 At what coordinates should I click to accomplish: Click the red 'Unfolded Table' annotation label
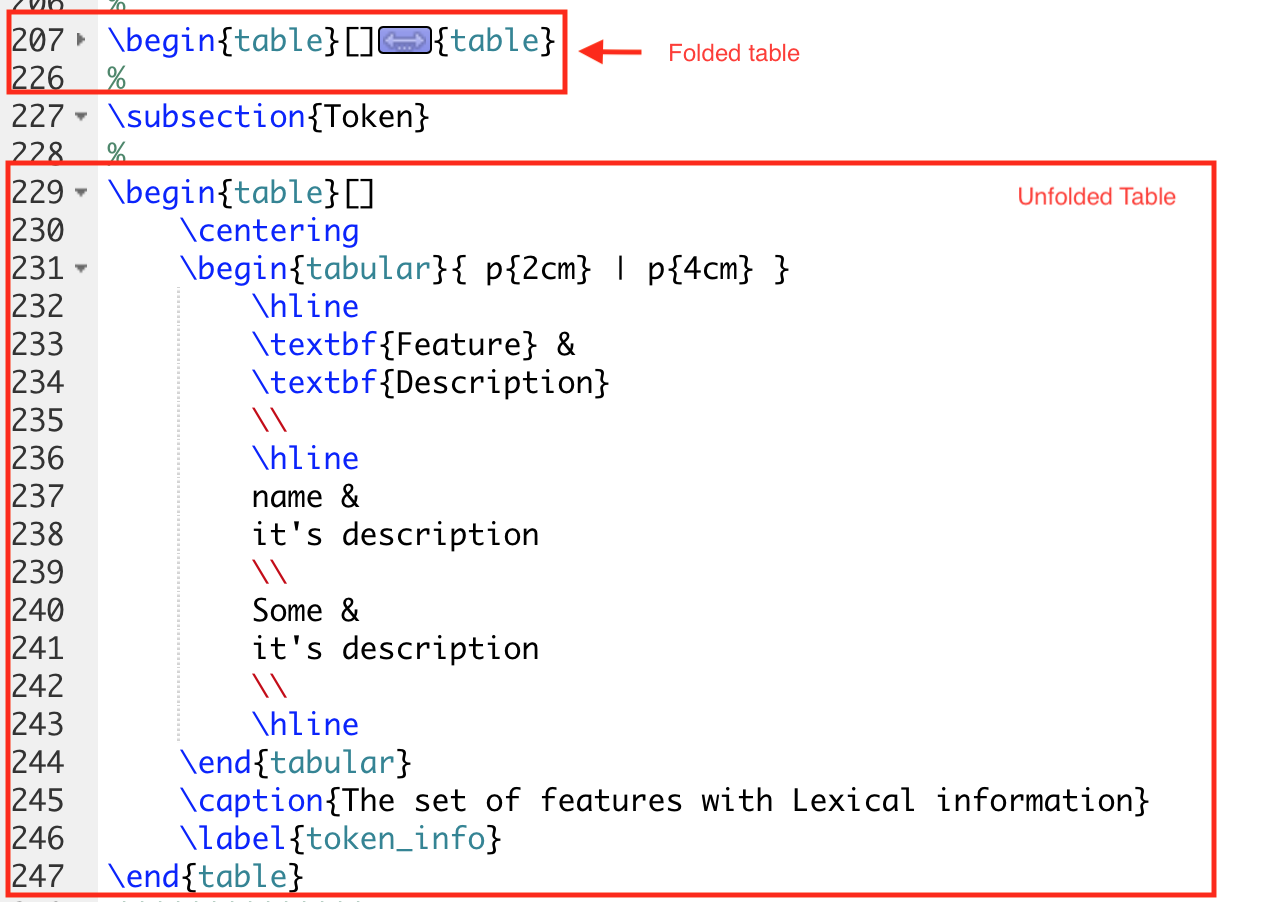(x=1096, y=197)
